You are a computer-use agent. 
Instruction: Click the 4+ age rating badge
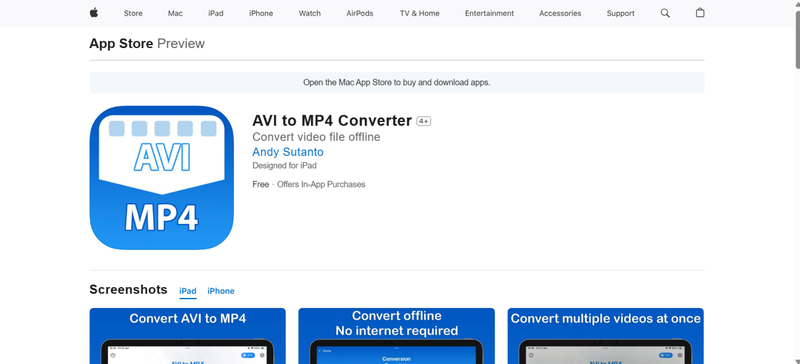coord(423,121)
